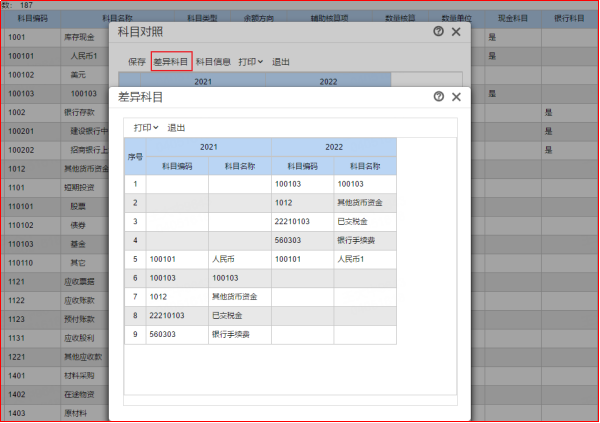This screenshot has height=423, width=600.
Task: Select row 3 已交税金 under 2022
Action: [365, 221]
